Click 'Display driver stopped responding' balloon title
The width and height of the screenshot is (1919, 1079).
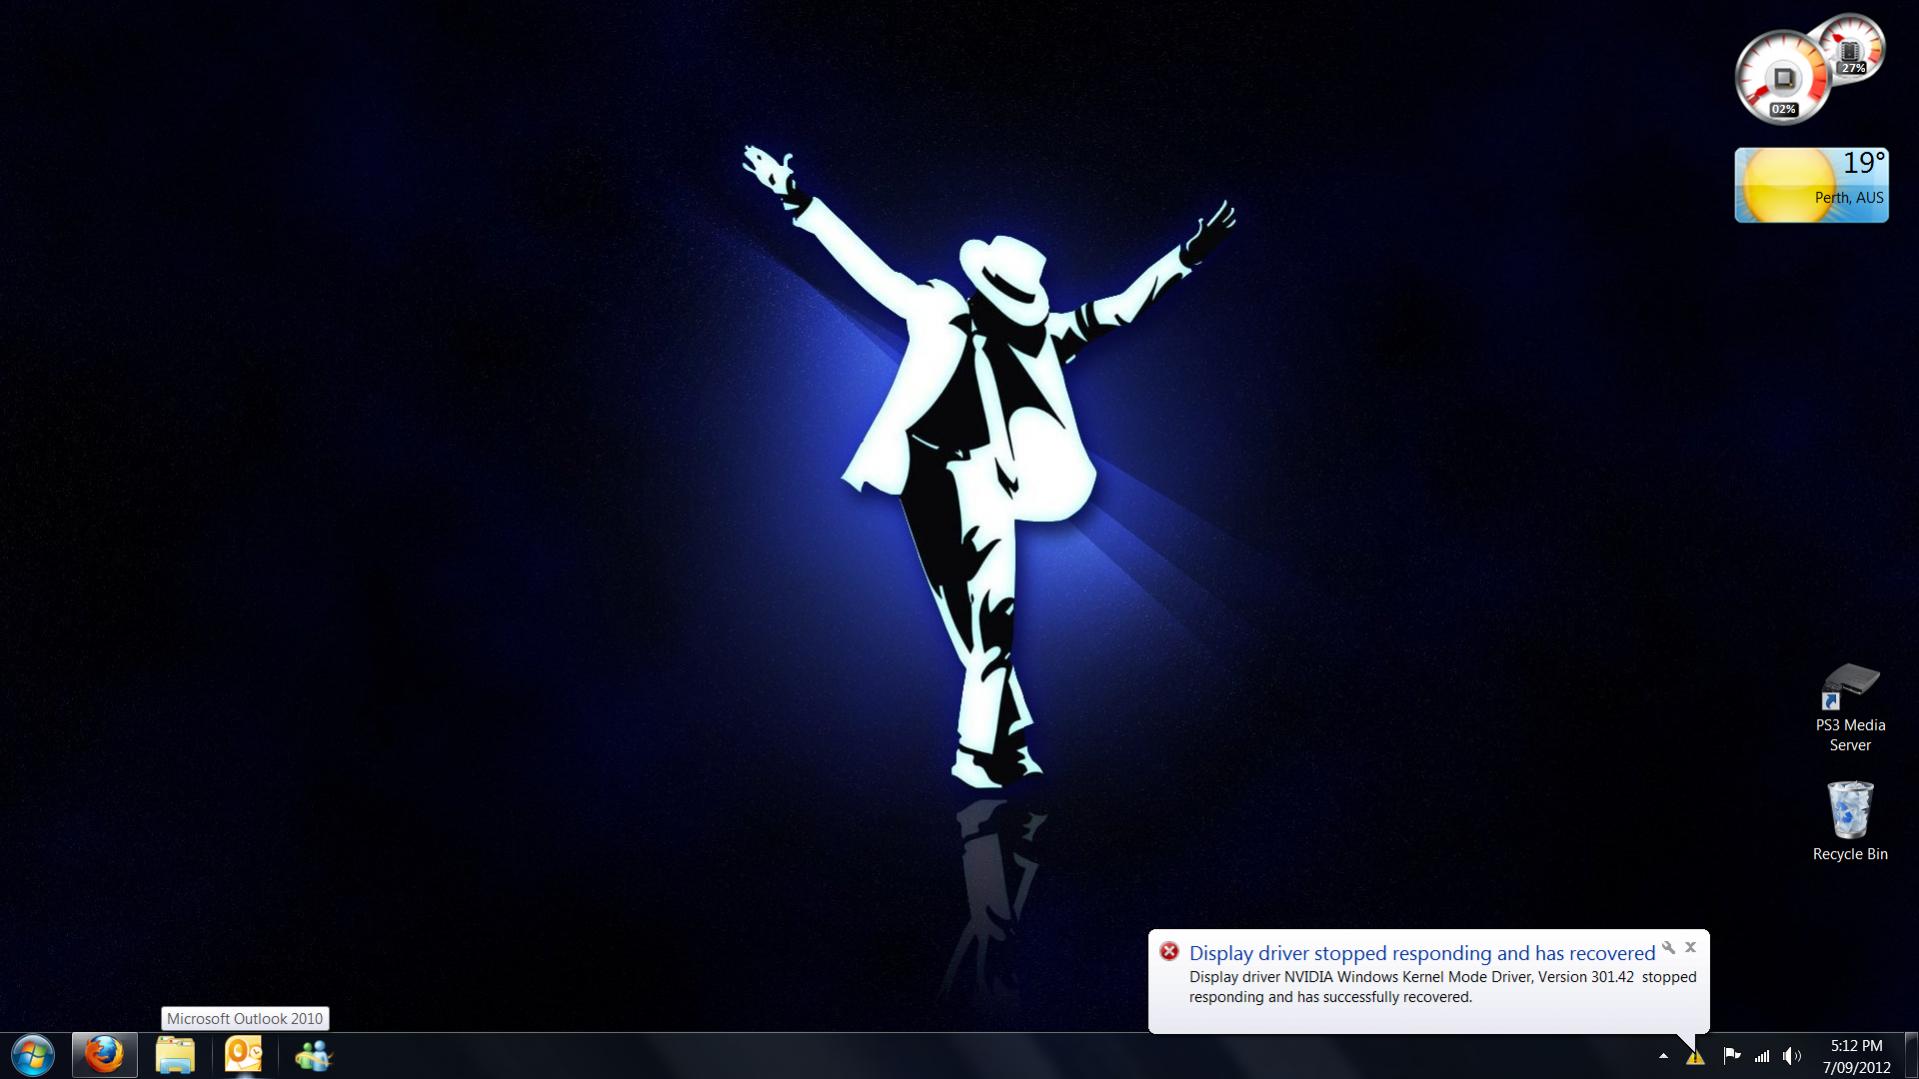(1422, 953)
